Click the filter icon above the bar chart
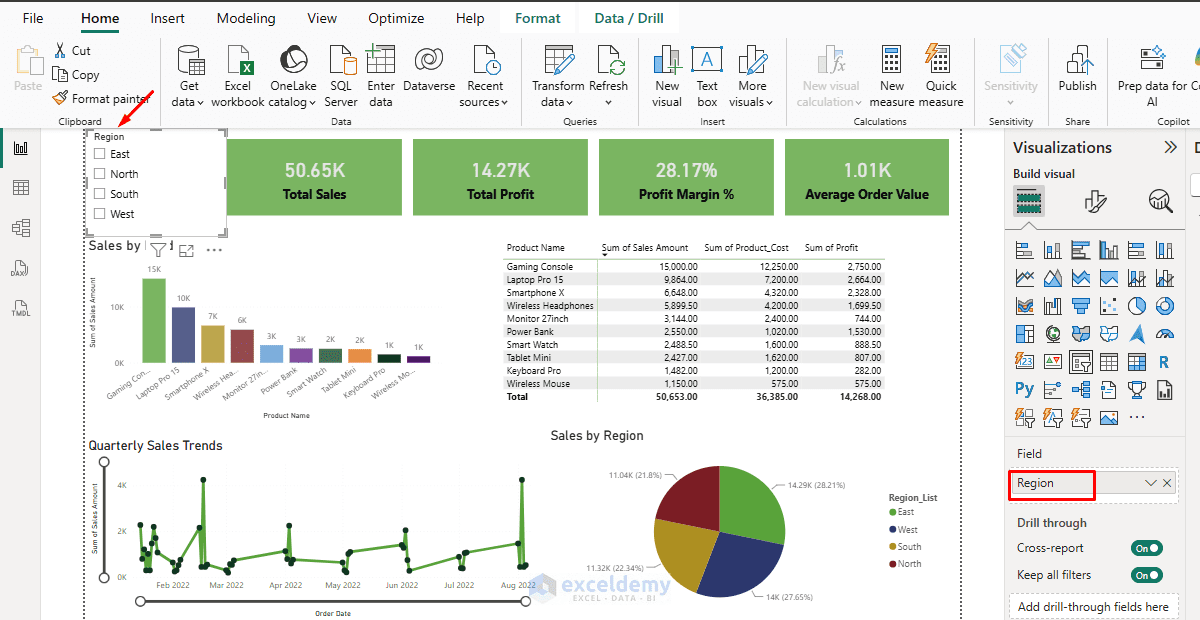 158,249
